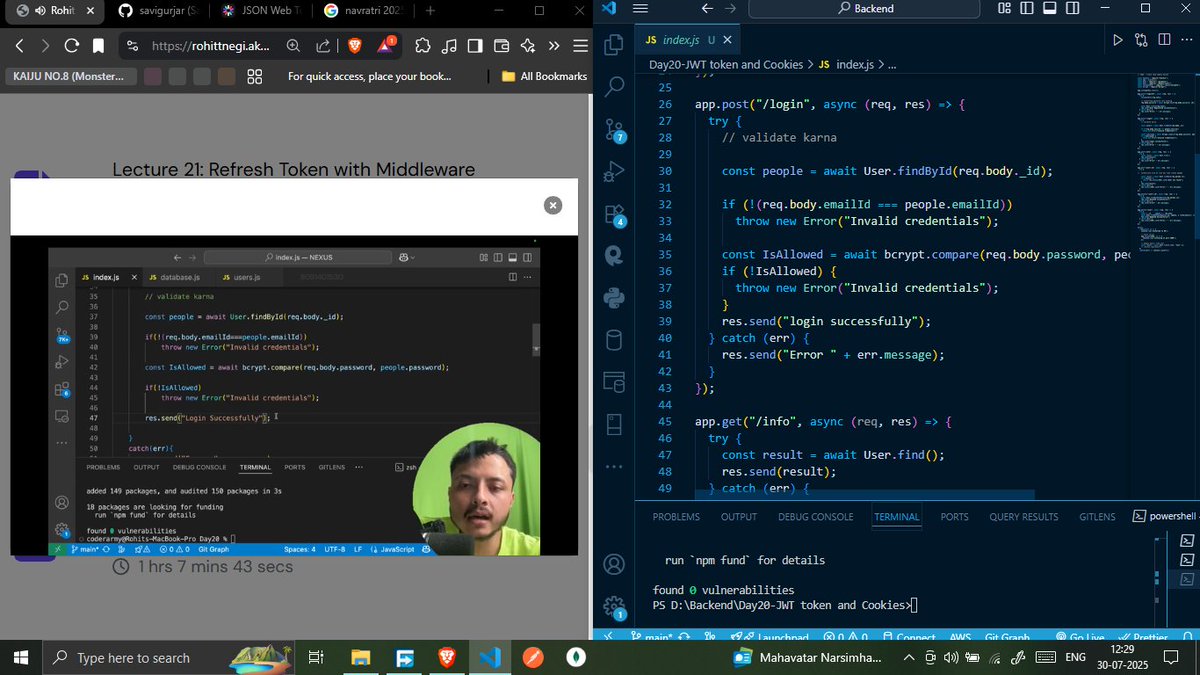
Task: Open the Database panel icon
Action: pos(614,340)
